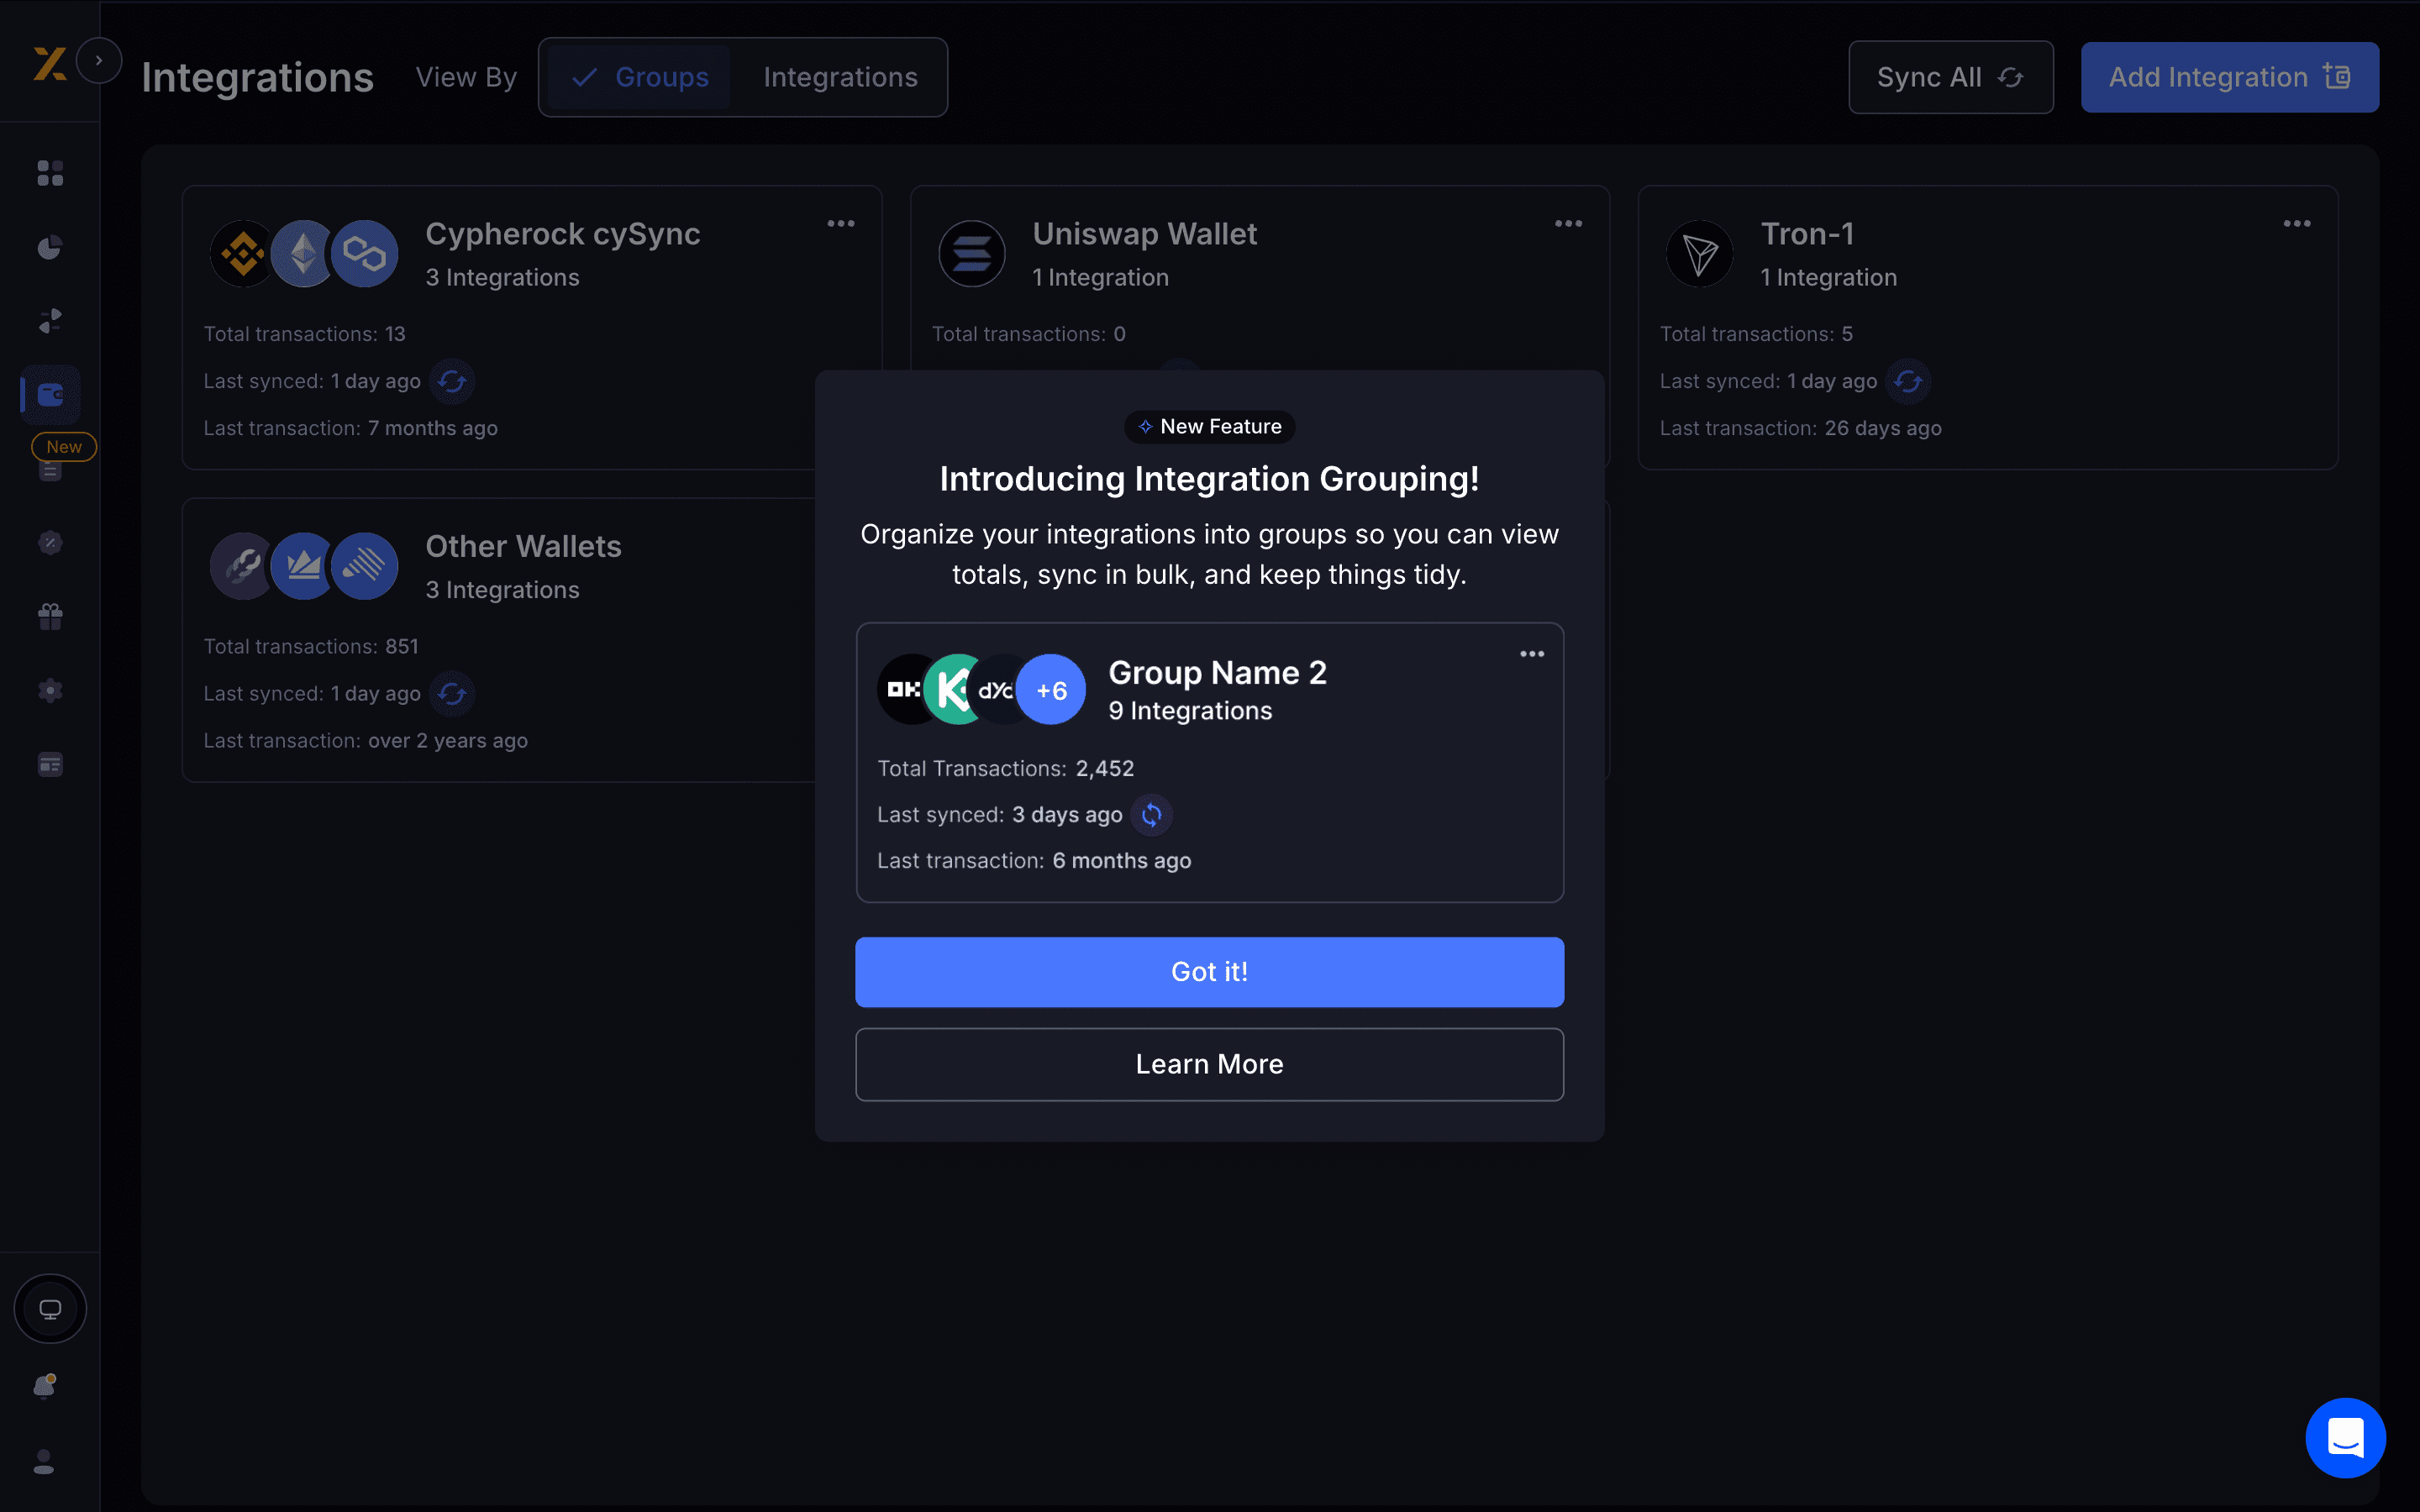This screenshot has width=2420, height=1512.
Task: Open the gift rewards sidebar icon
Action: 50,617
